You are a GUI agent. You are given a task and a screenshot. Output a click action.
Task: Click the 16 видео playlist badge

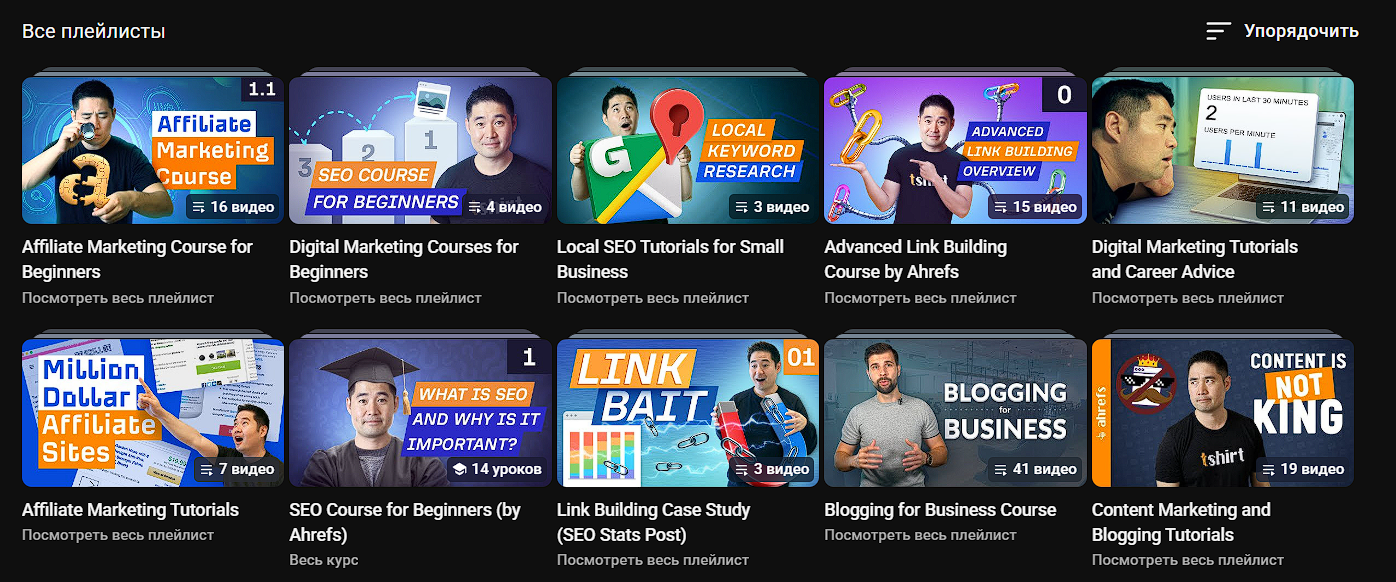click(235, 207)
